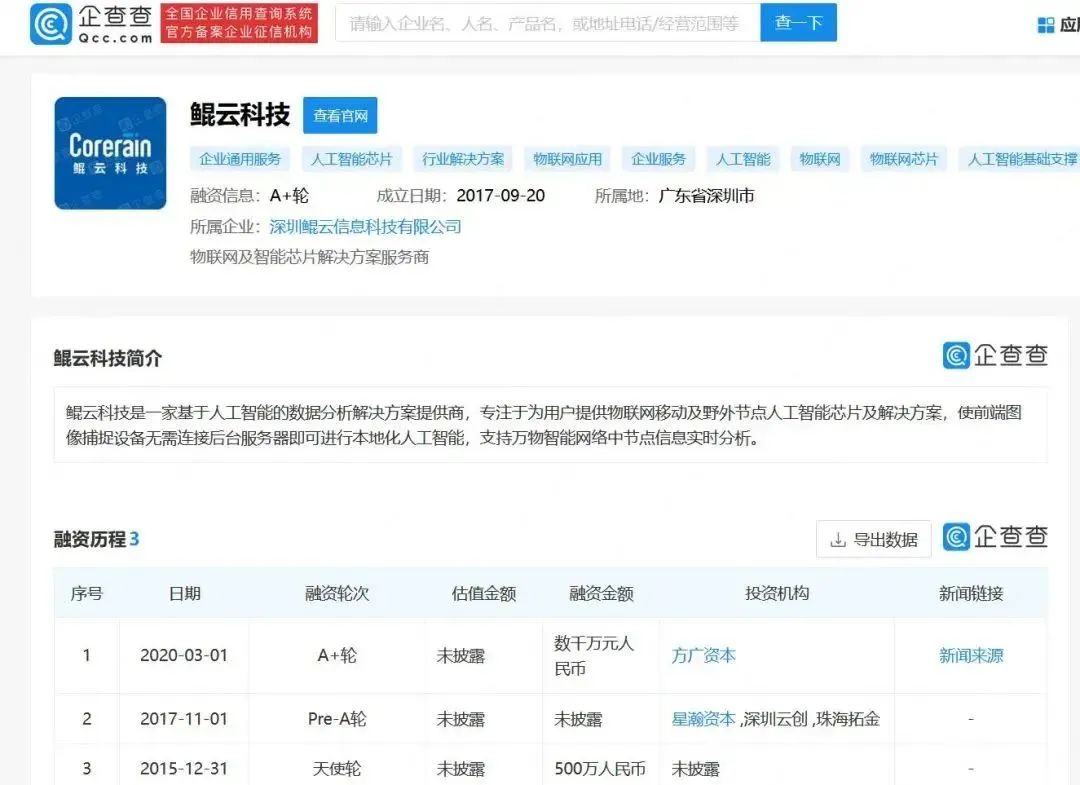This screenshot has height=785, width=1080.
Task: Click the 方广资本 investor link
Action: click(703, 655)
